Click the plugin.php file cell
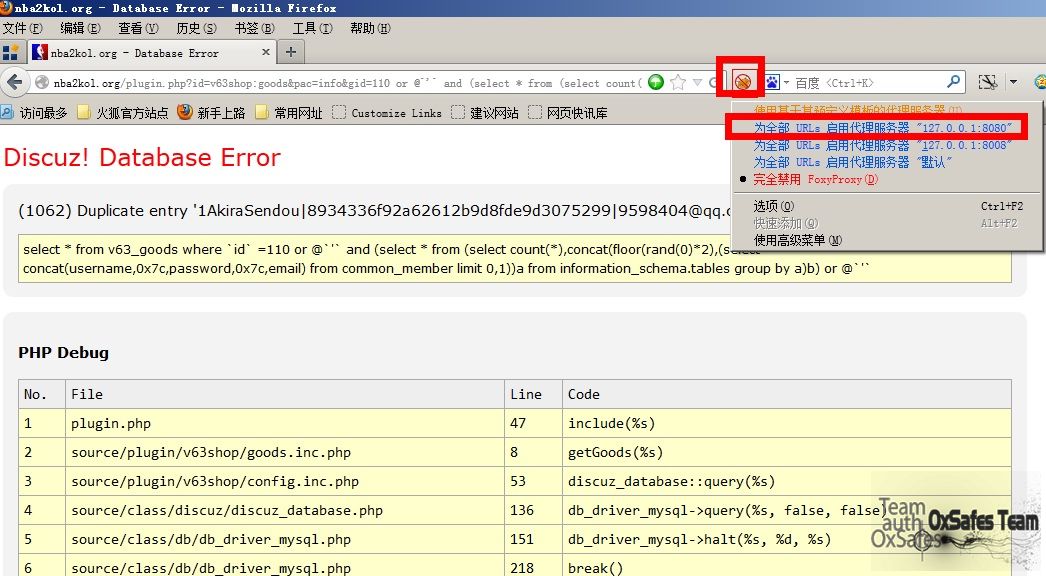Viewport: 1046px width, 576px height. pyautogui.click(x=285, y=423)
